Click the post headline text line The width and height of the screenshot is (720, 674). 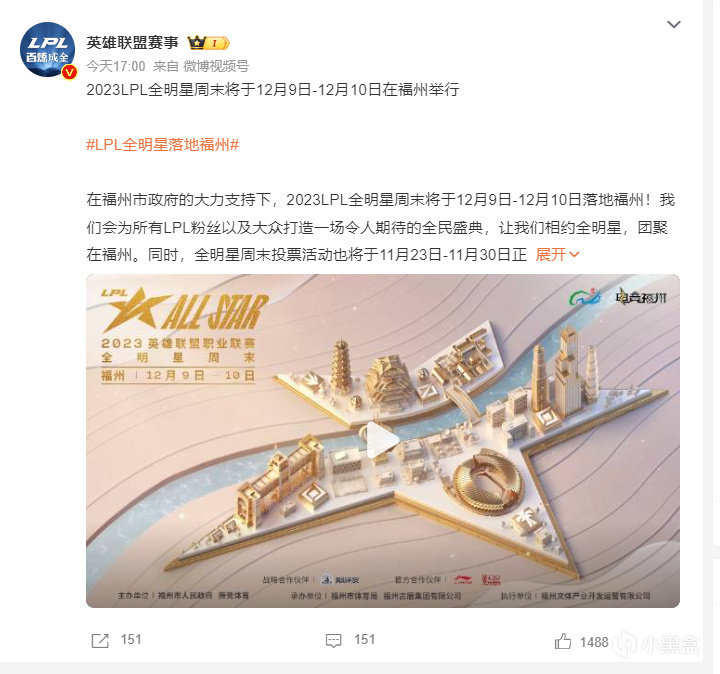coord(273,90)
